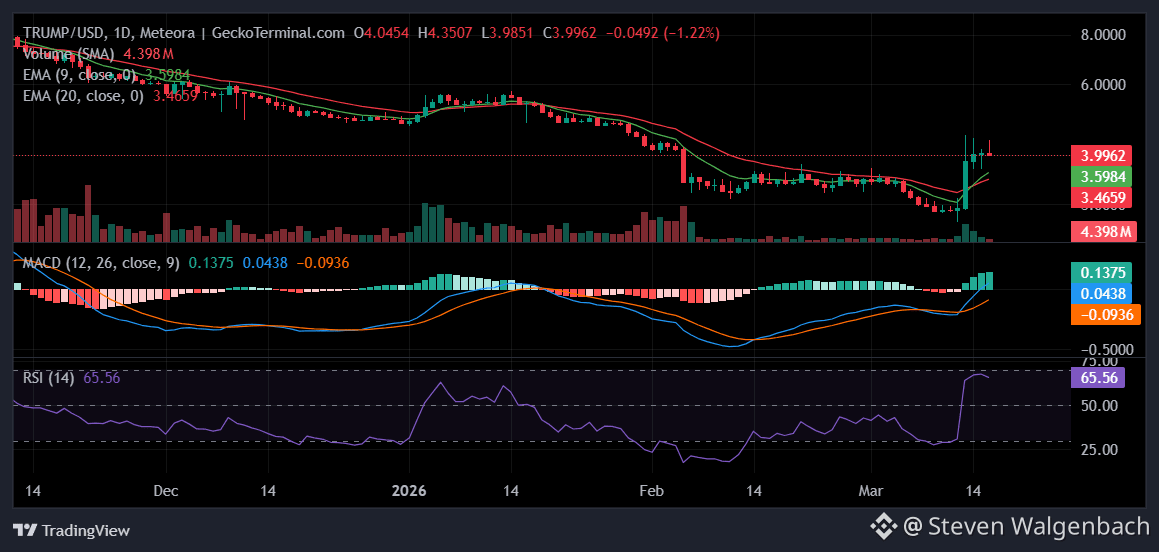Click the 6.0000 price scale tick
Viewport: 1159px width, 552px height.
click(x=1102, y=85)
